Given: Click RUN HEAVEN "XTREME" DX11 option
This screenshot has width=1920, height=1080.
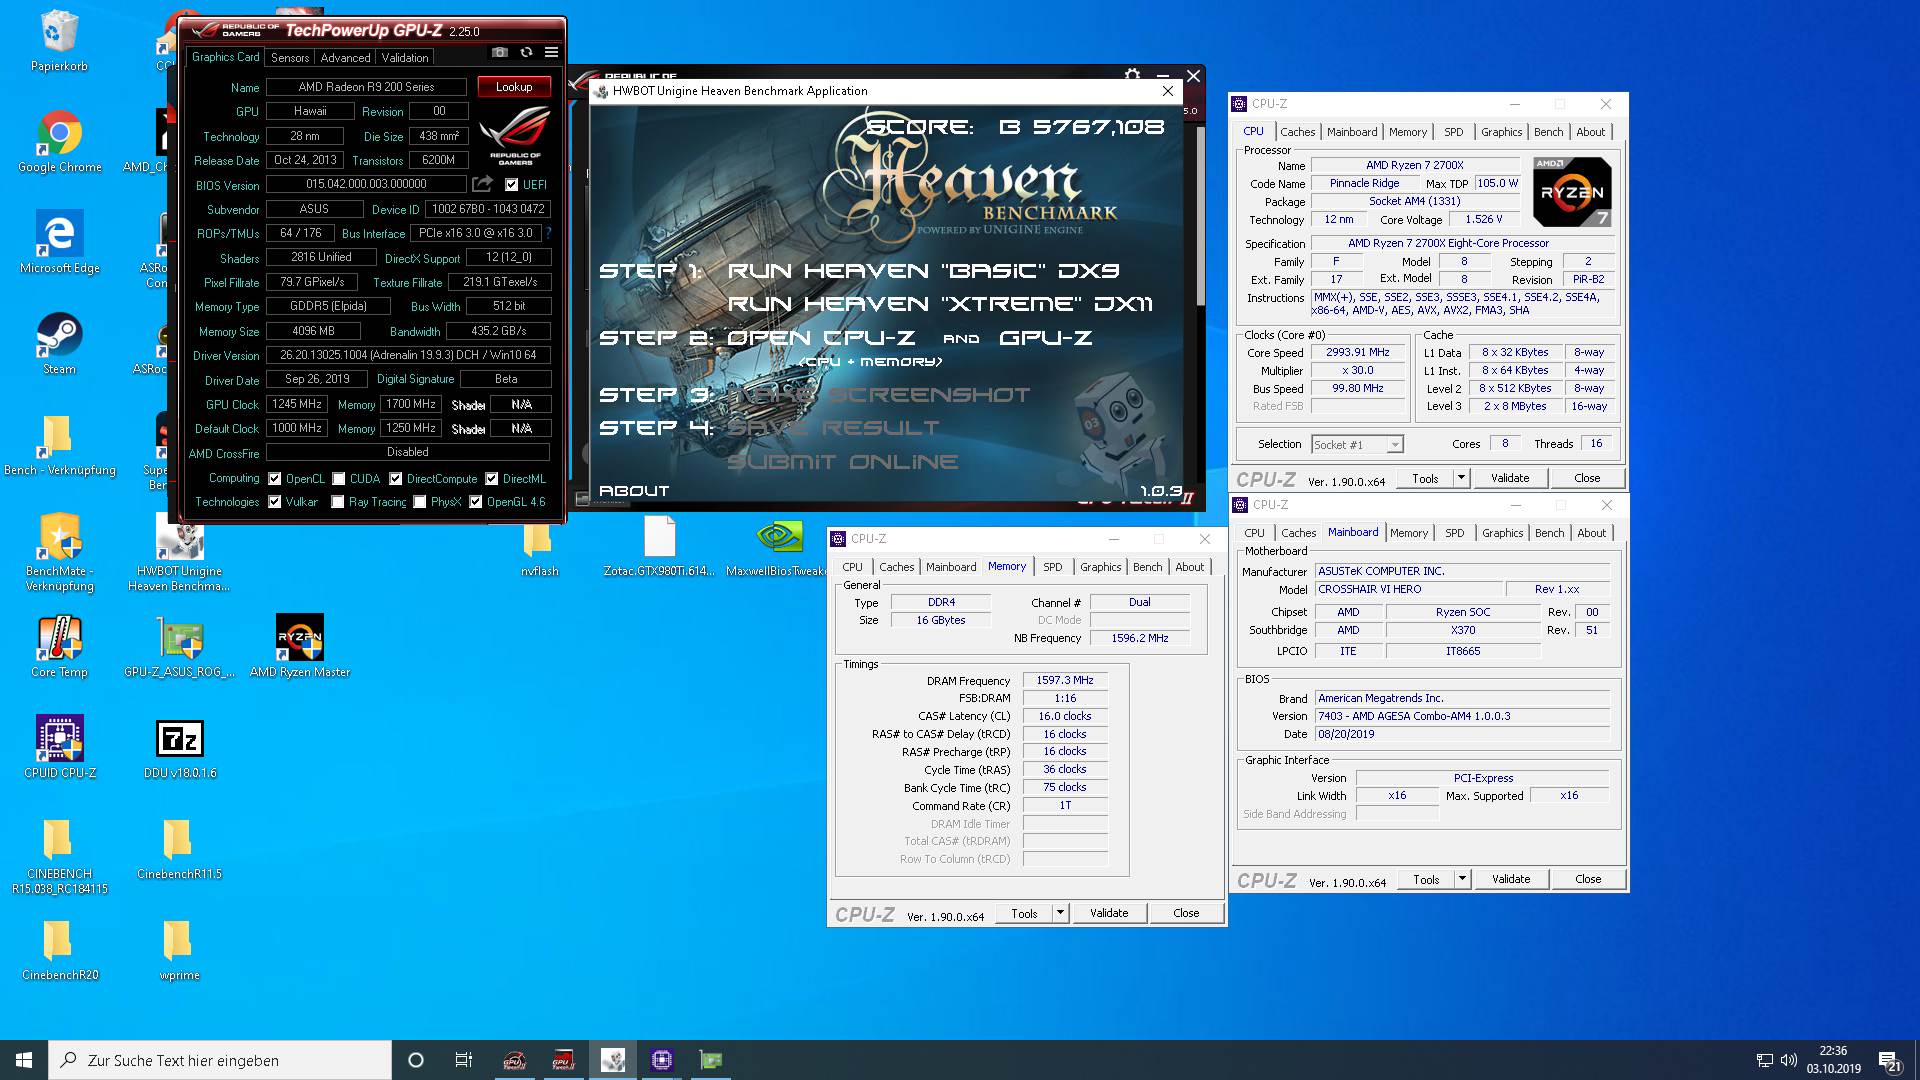Looking at the screenshot, I should pos(940,304).
